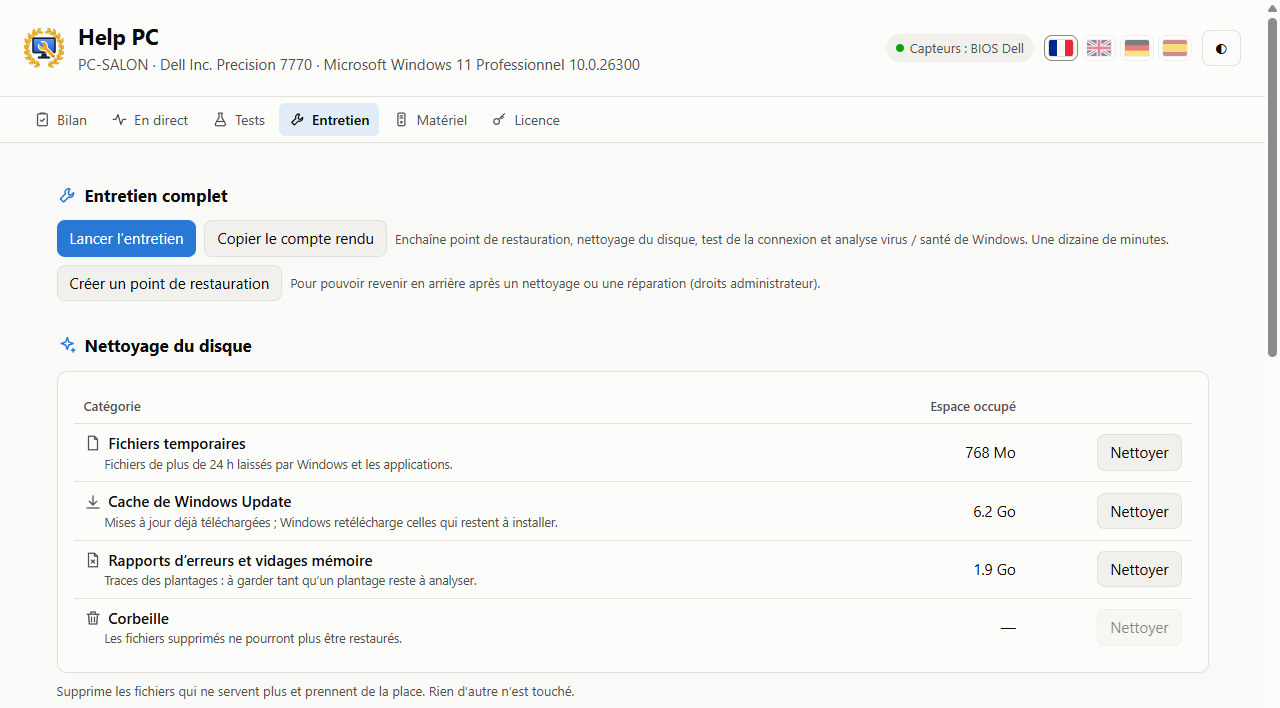Click the 6.2 Go size value
Image resolution: width=1280 pixels, height=708 pixels.
994,511
